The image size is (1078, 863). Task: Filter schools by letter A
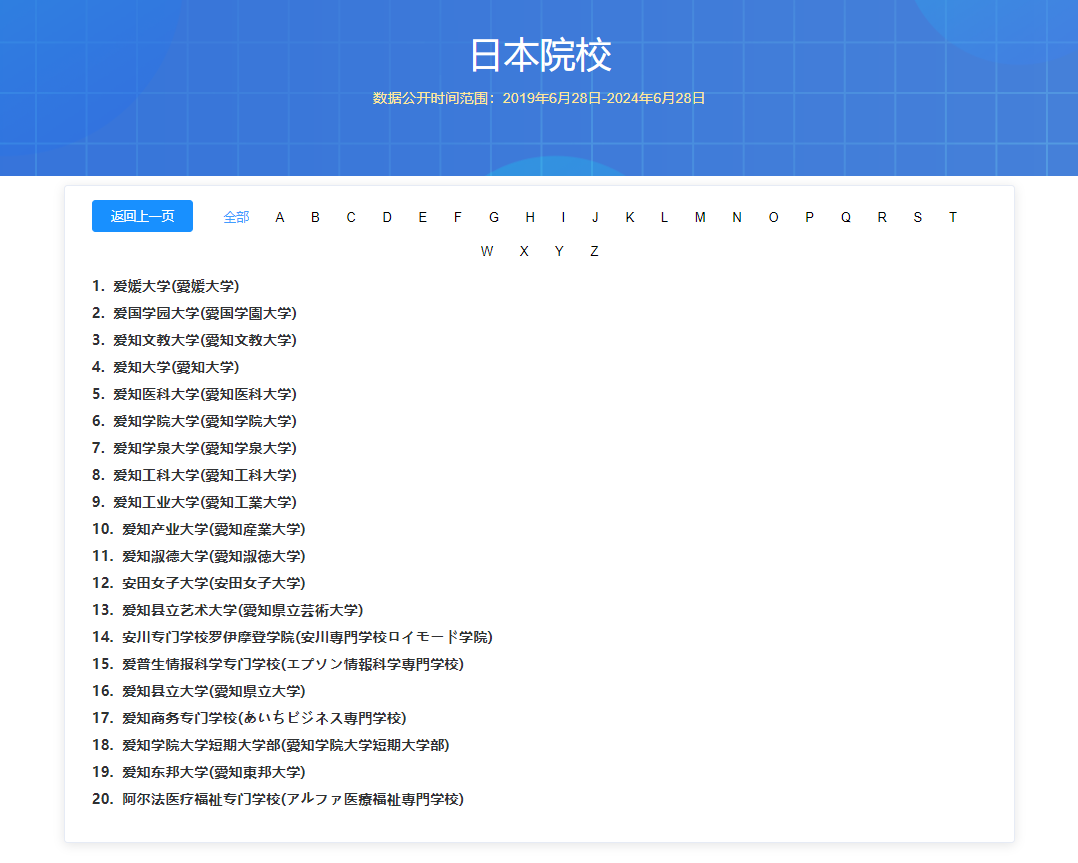[280, 217]
